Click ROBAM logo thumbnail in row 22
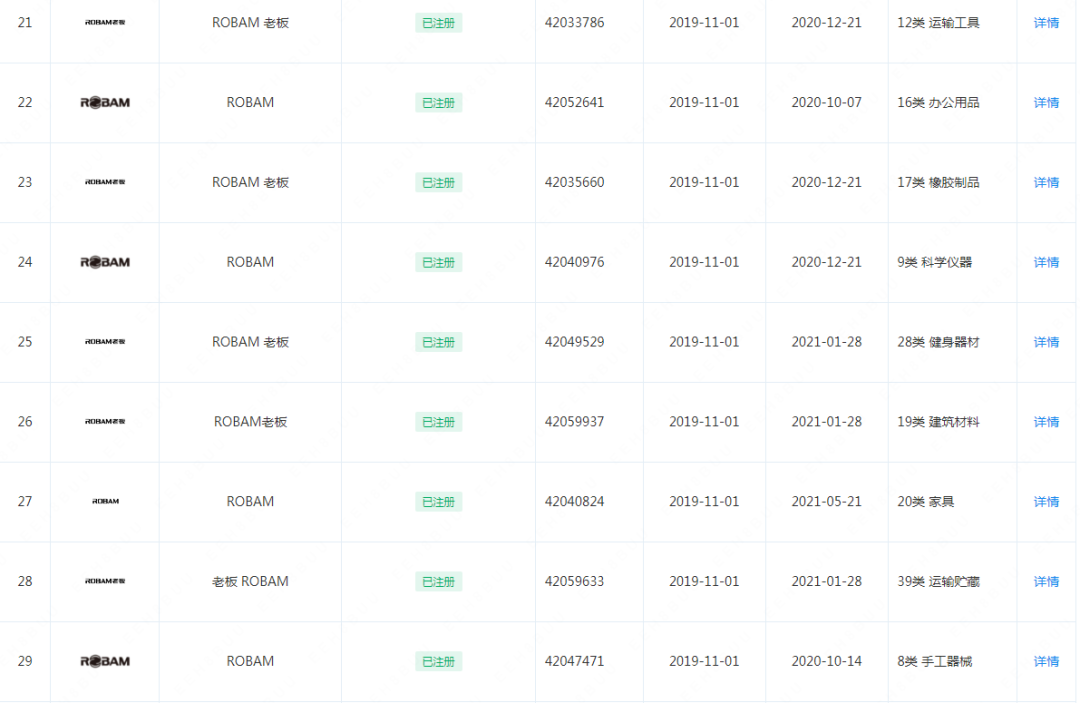 105,103
